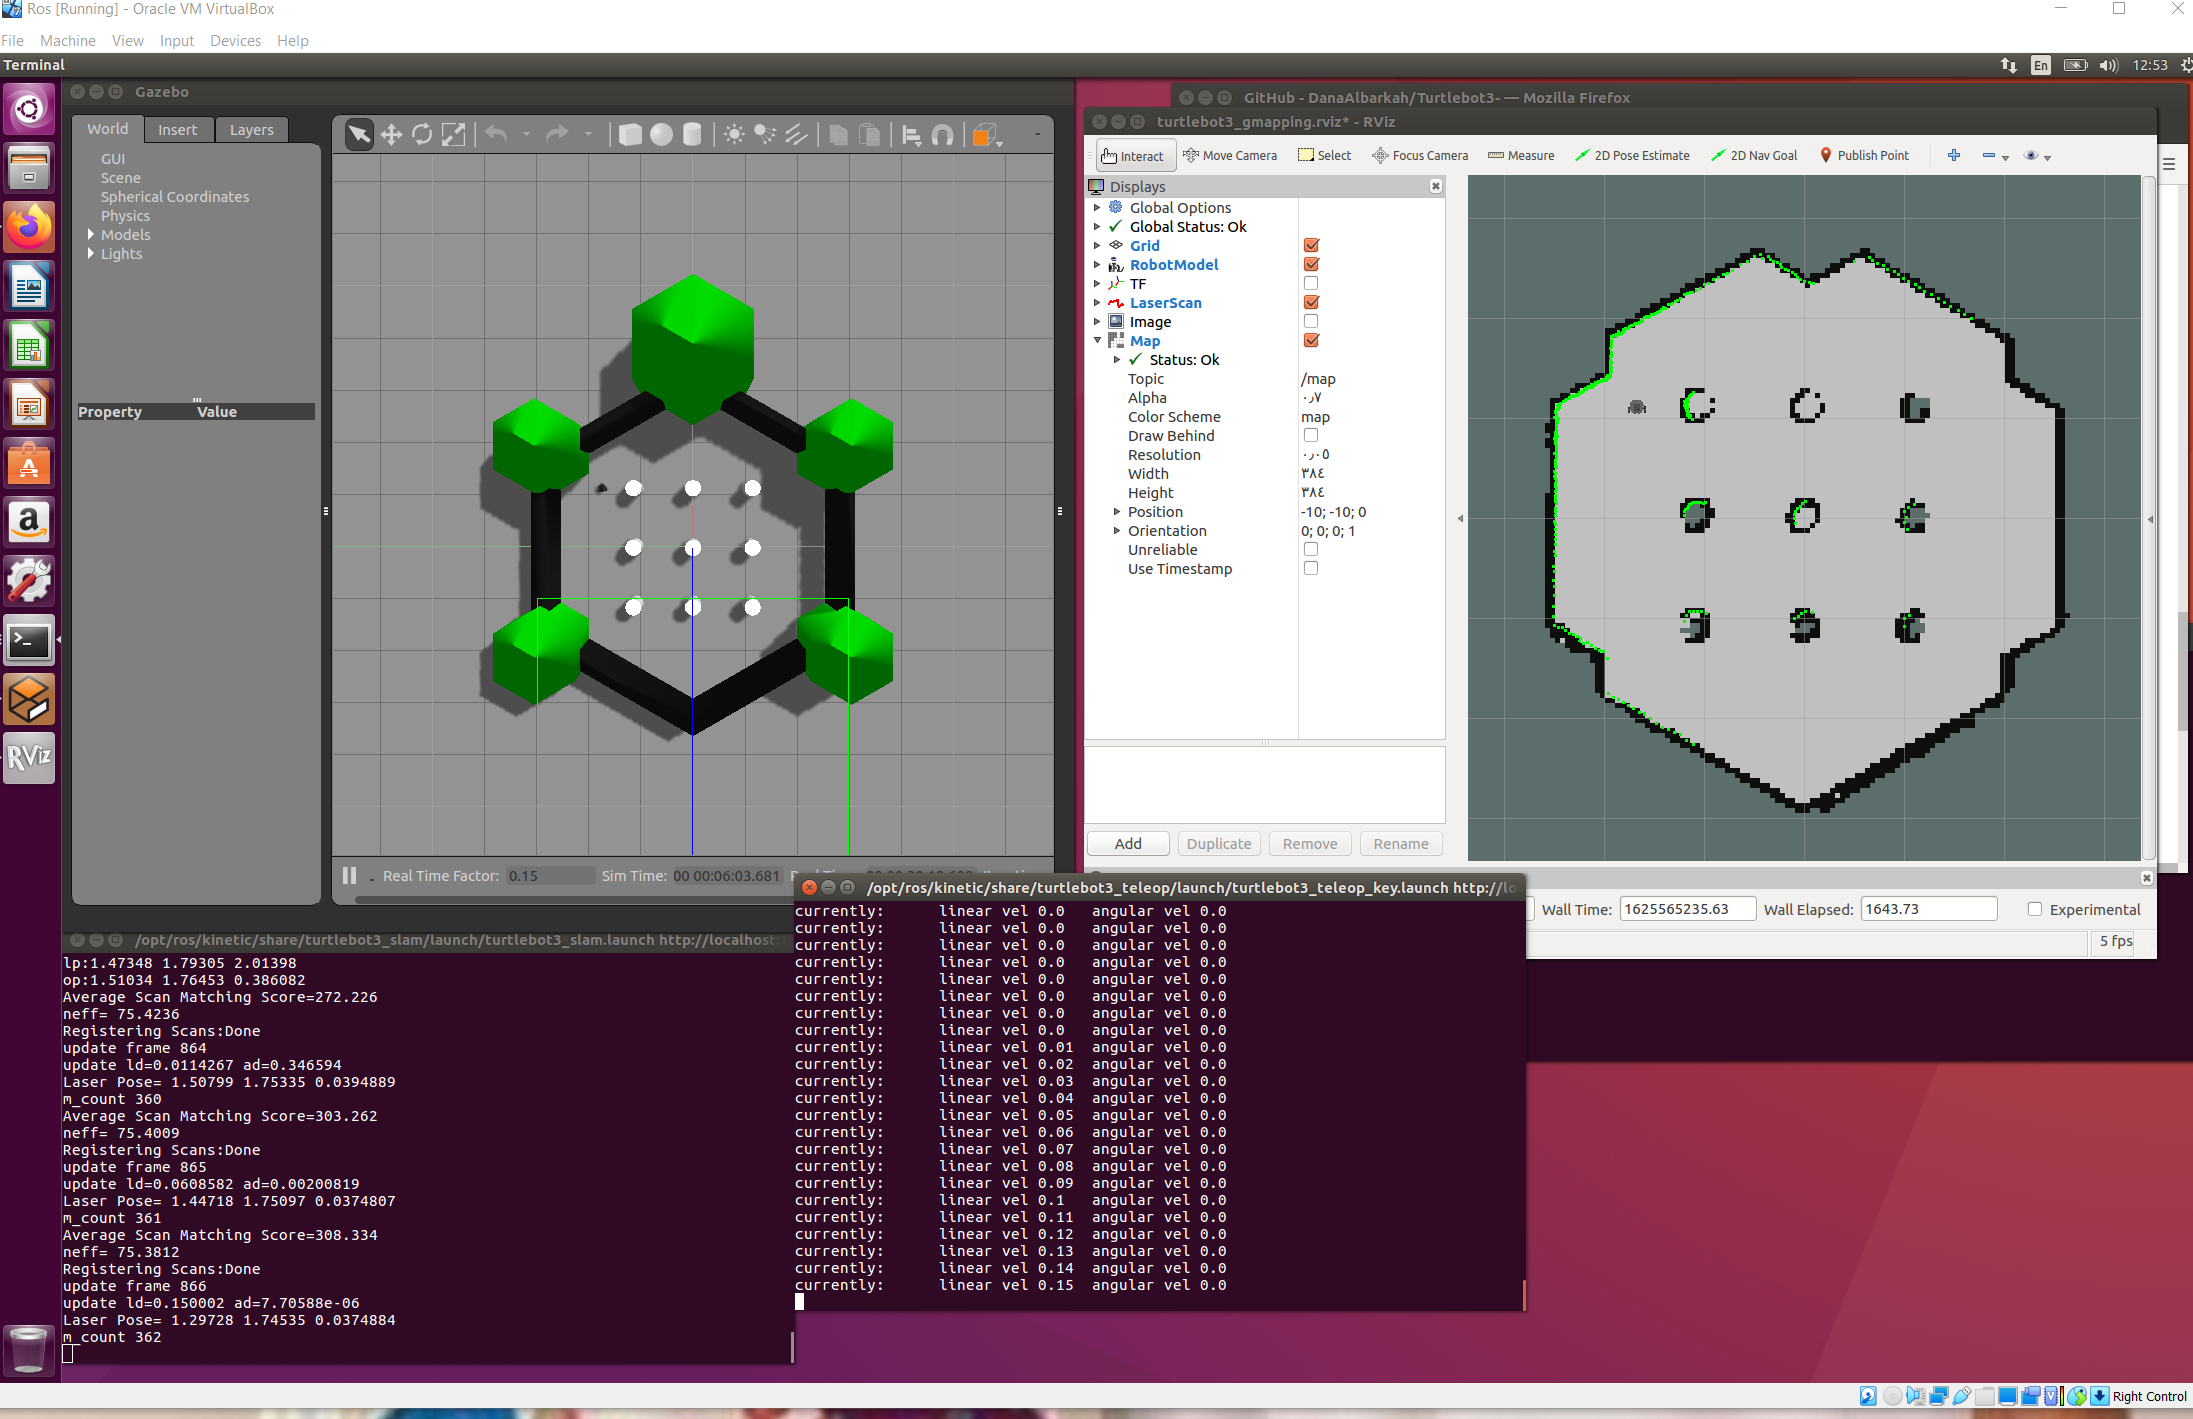Activate the Publish Point tool

(1865, 155)
